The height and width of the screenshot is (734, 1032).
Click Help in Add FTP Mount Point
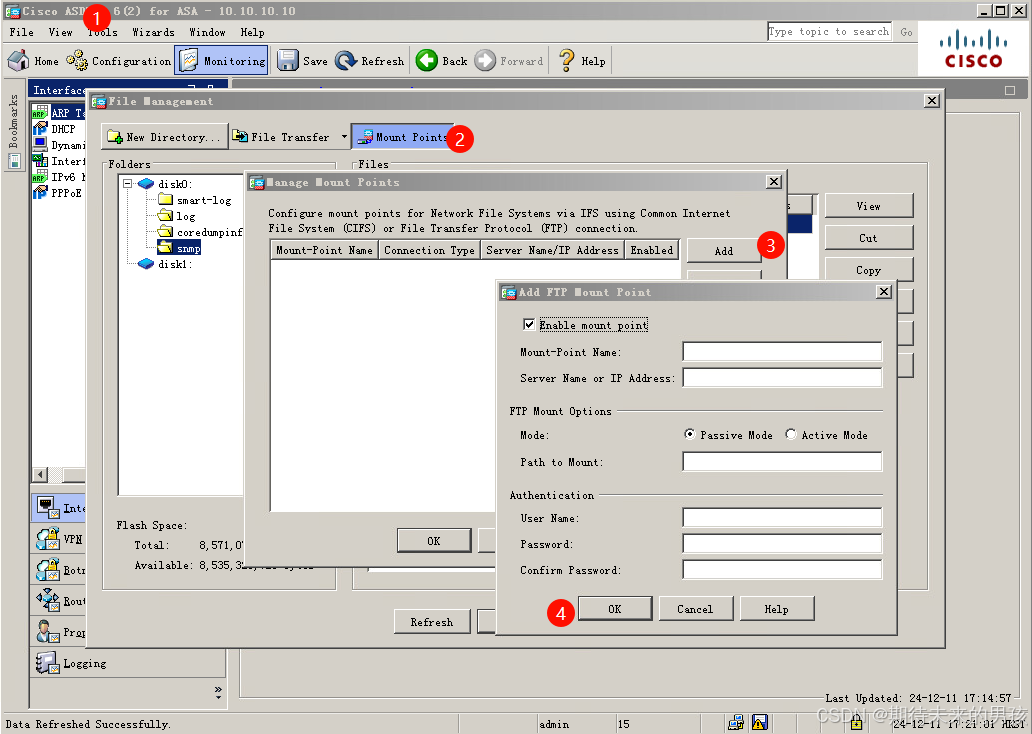[x=777, y=609]
